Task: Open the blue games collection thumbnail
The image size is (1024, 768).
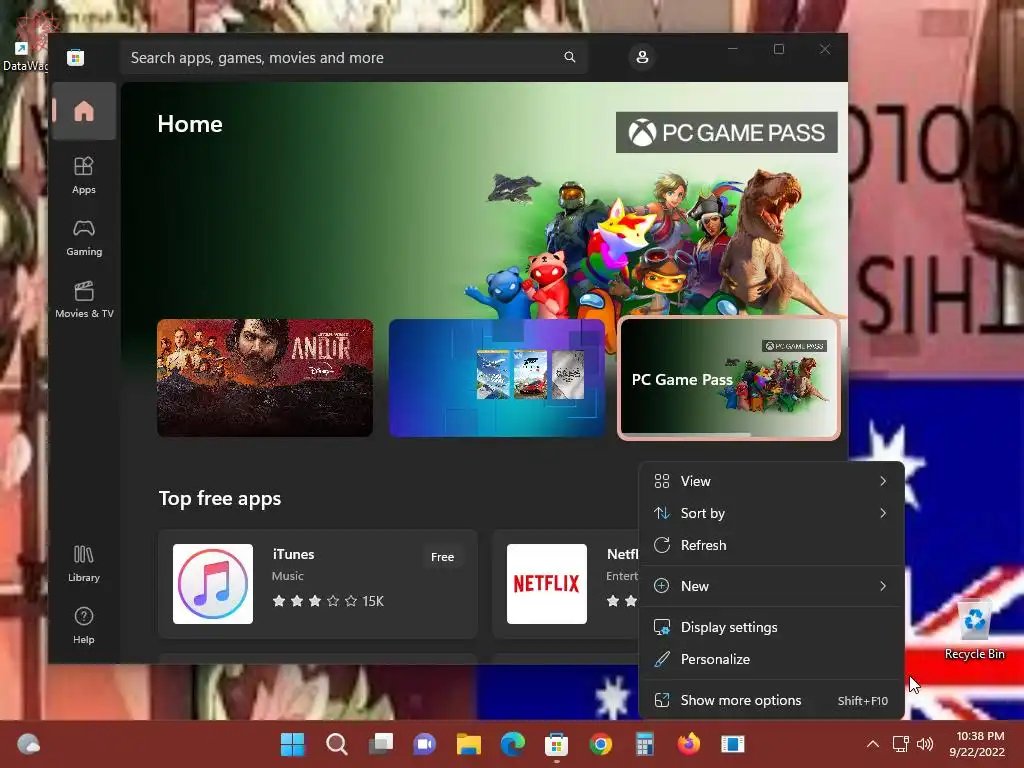Action: point(496,377)
